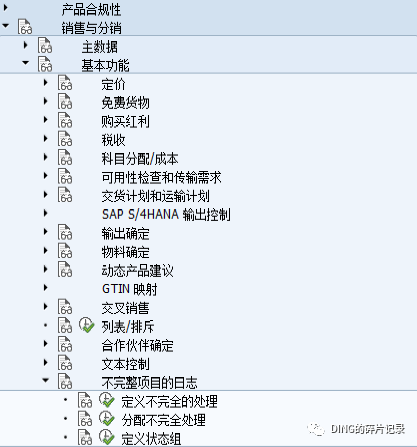417x447 pixels.
Task: Select 不完整项目的日志 entry text
Action: click(149, 383)
